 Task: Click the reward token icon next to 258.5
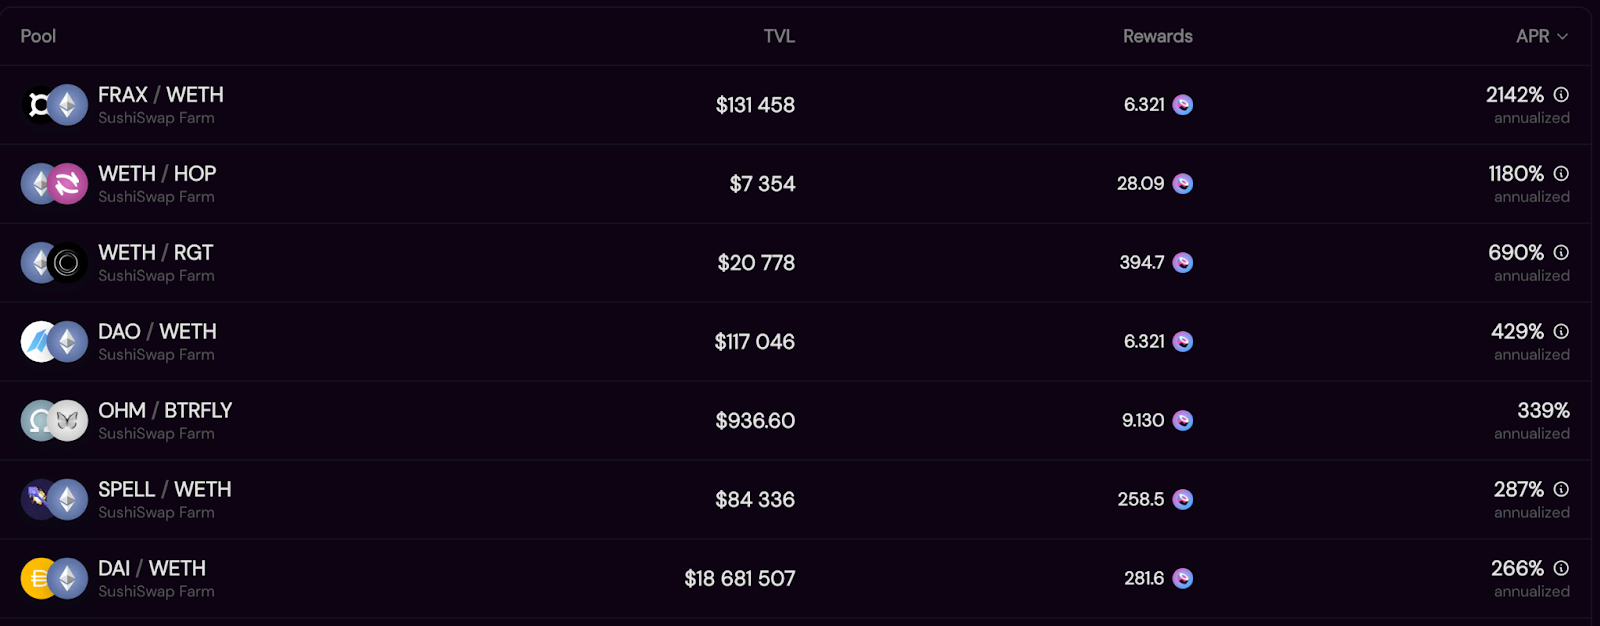coord(1183,500)
